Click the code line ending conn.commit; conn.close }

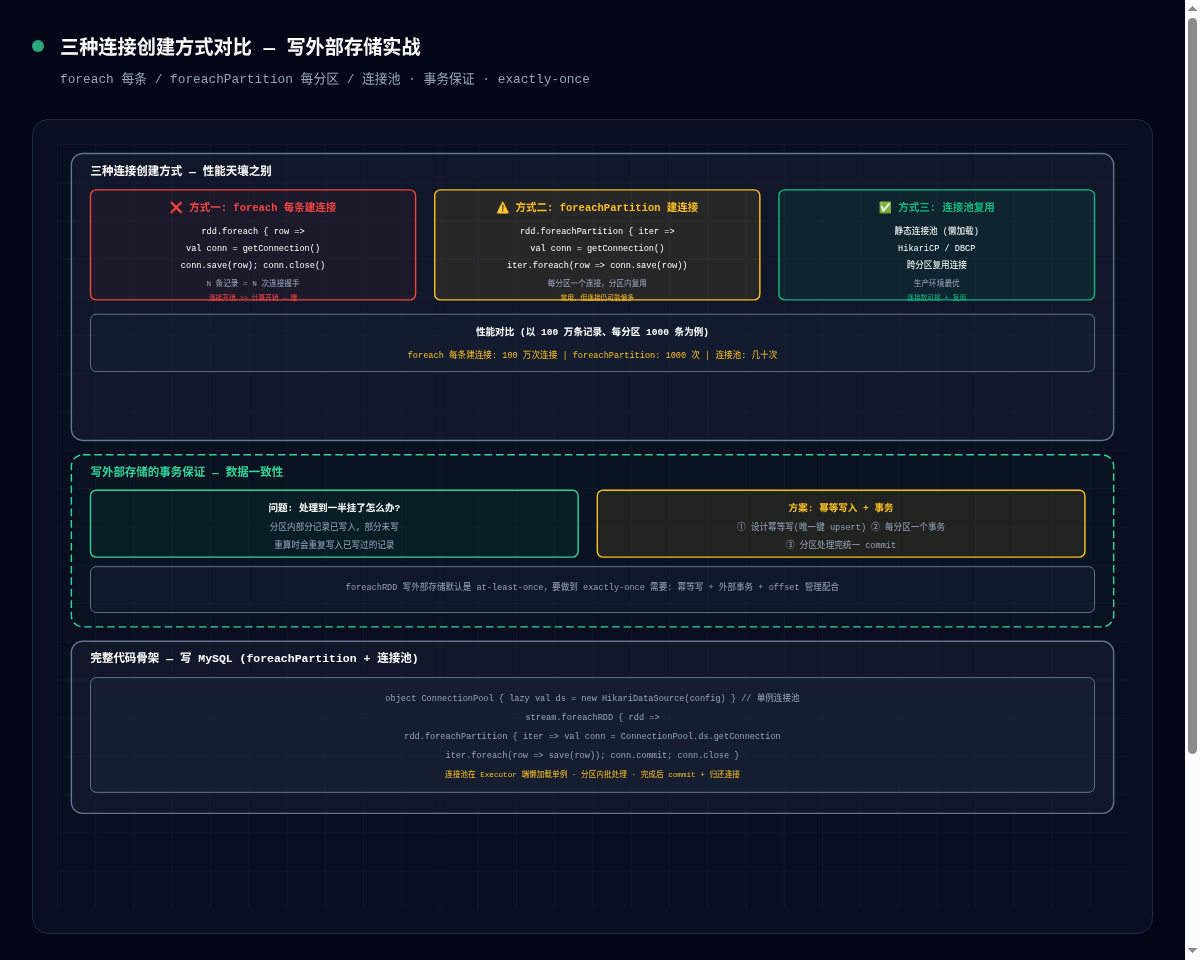point(592,756)
